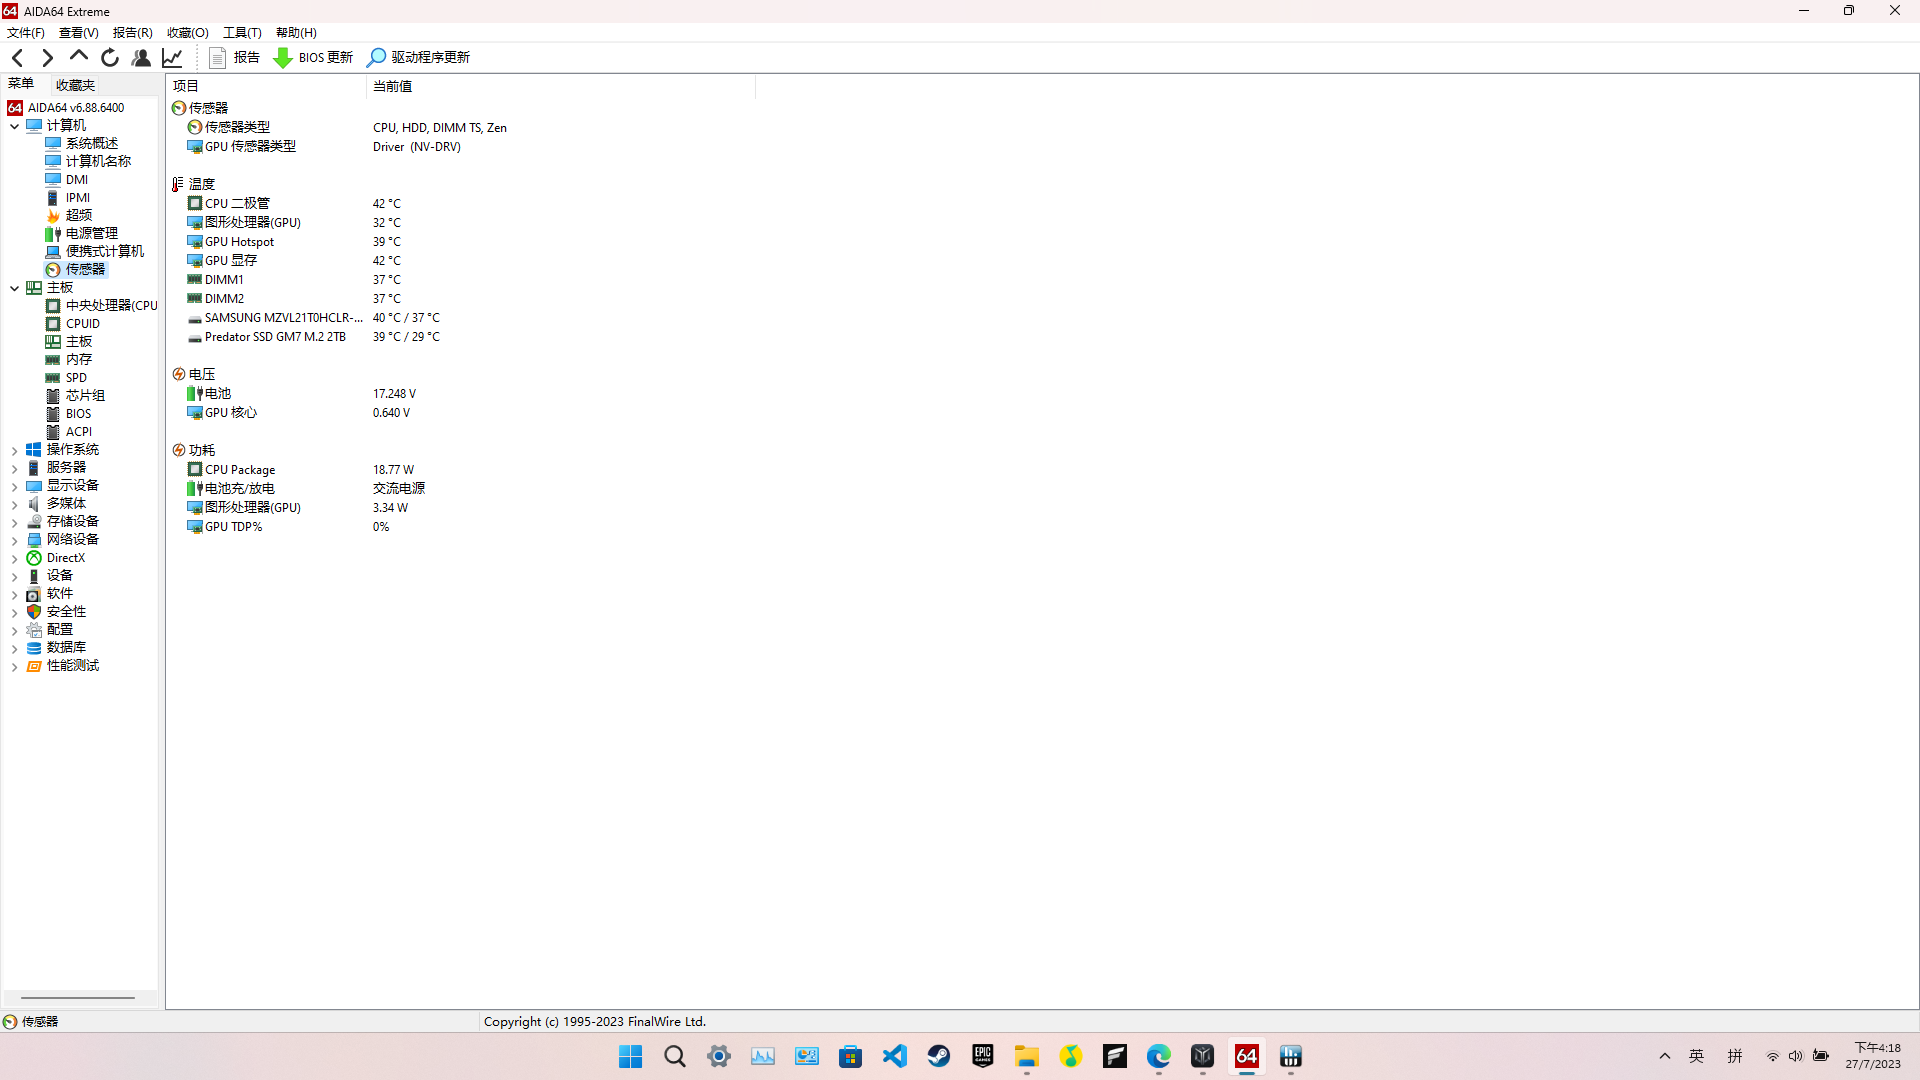Open the 收藏(O) menu
Screen dimensions: 1920x1080
188,33
